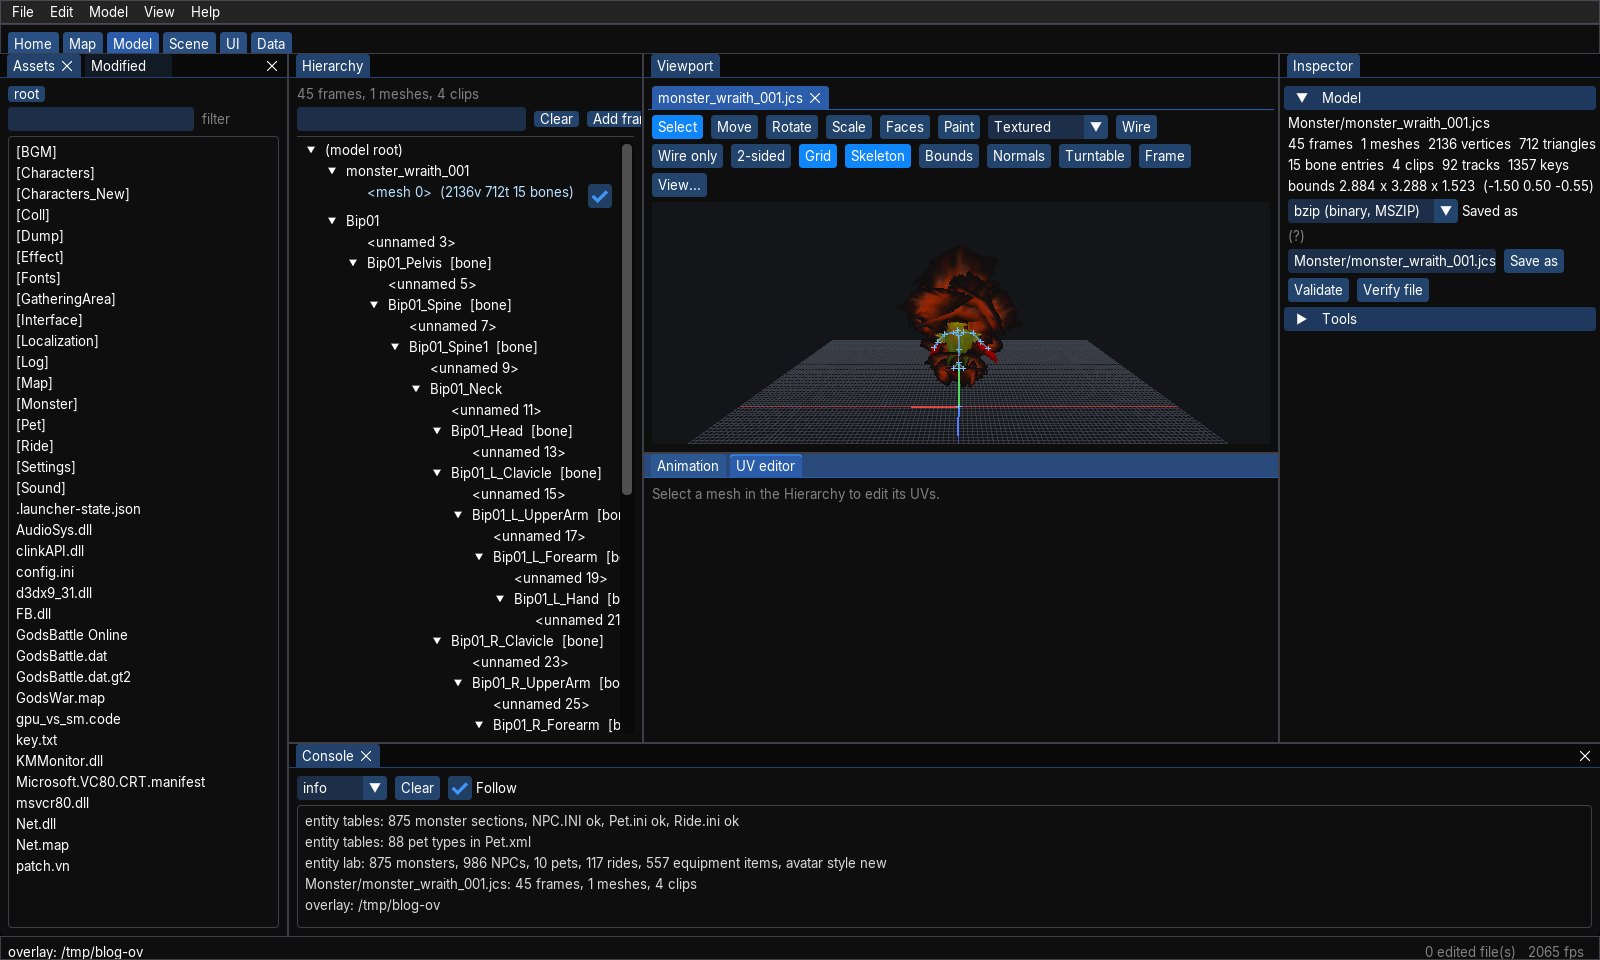Select the Paint tool
This screenshot has width=1600, height=960.
pyautogui.click(x=958, y=127)
